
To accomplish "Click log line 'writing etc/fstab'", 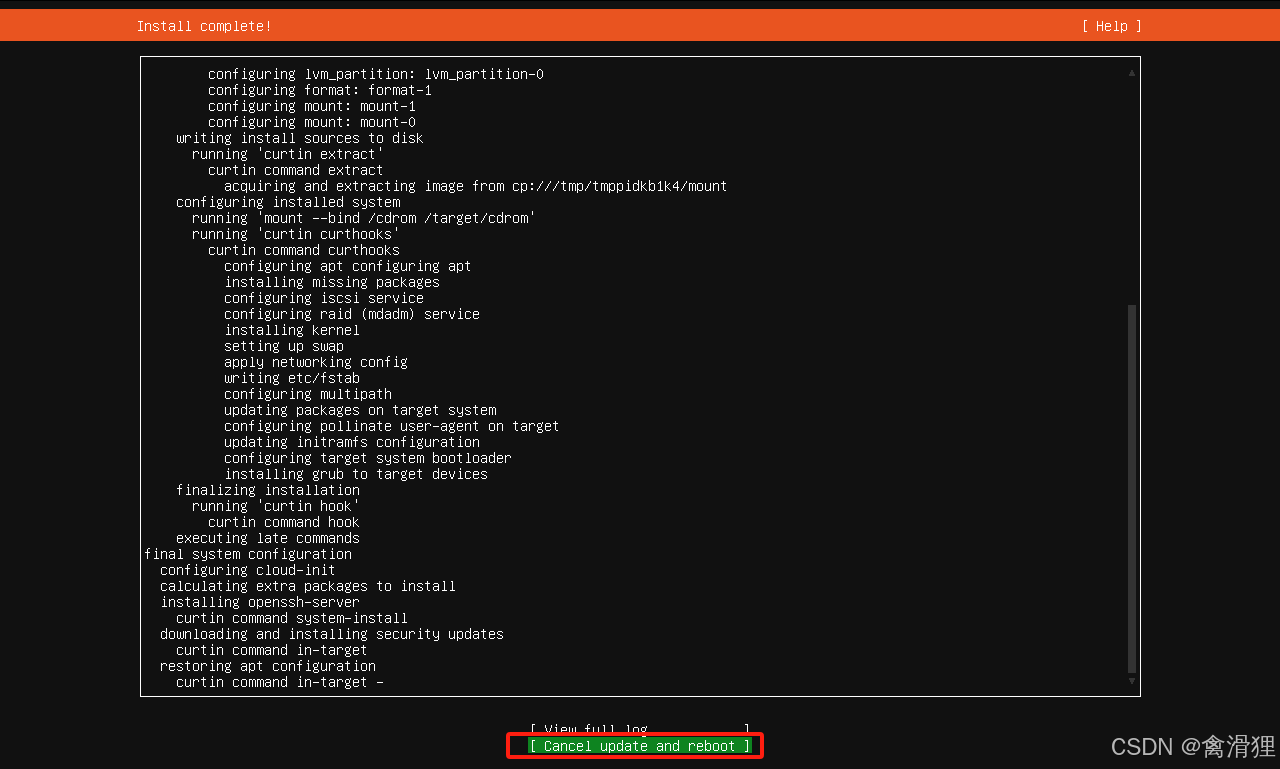I will click(x=292, y=378).
